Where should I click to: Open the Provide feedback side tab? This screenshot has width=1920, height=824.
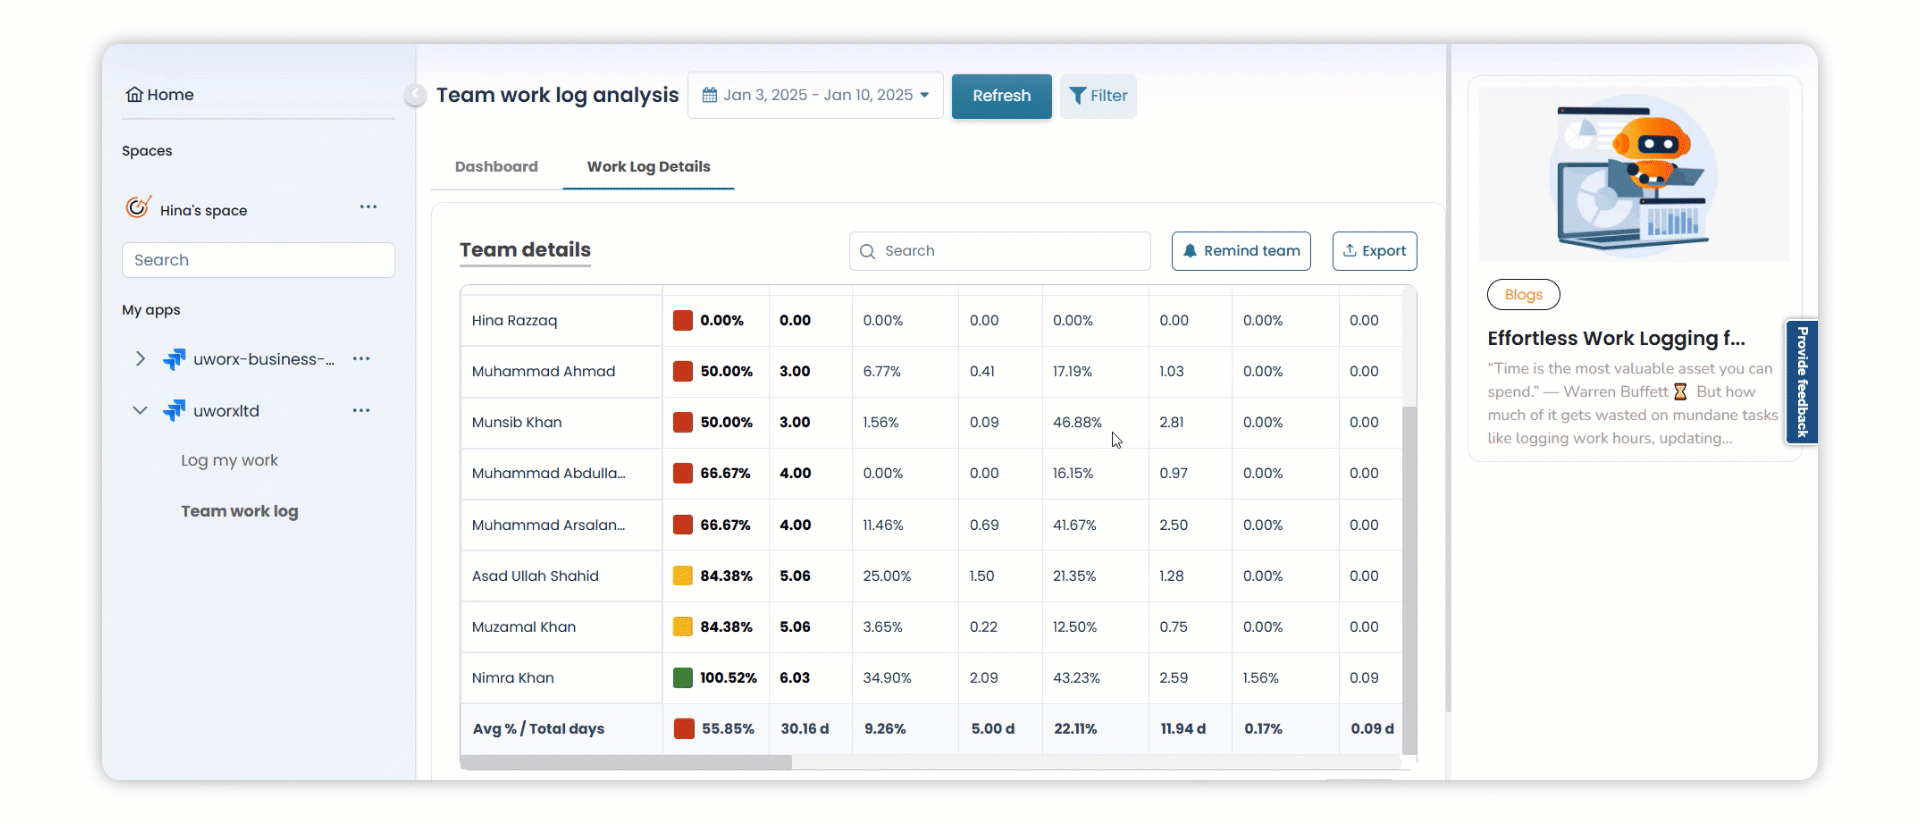pyautogui.click(x=1801, y=382)
